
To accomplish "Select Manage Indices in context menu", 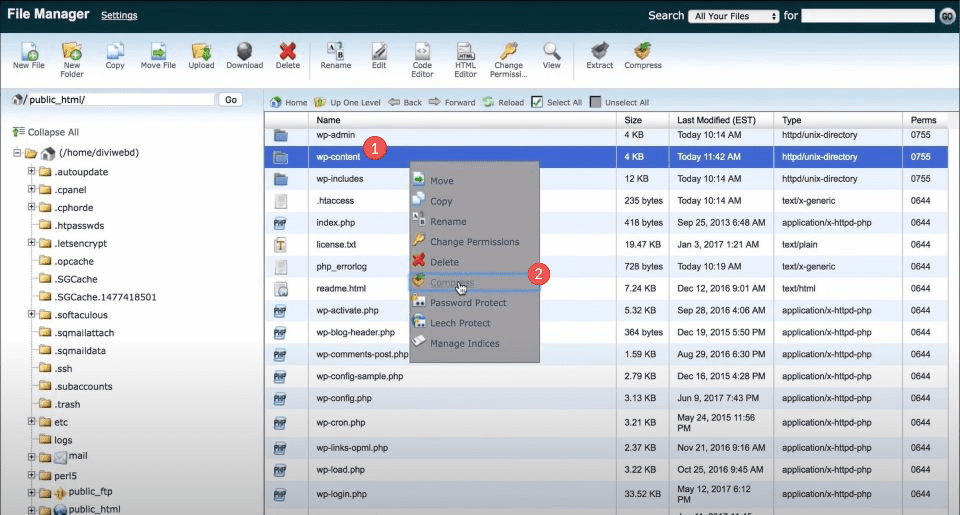I will tap(464, 343).
